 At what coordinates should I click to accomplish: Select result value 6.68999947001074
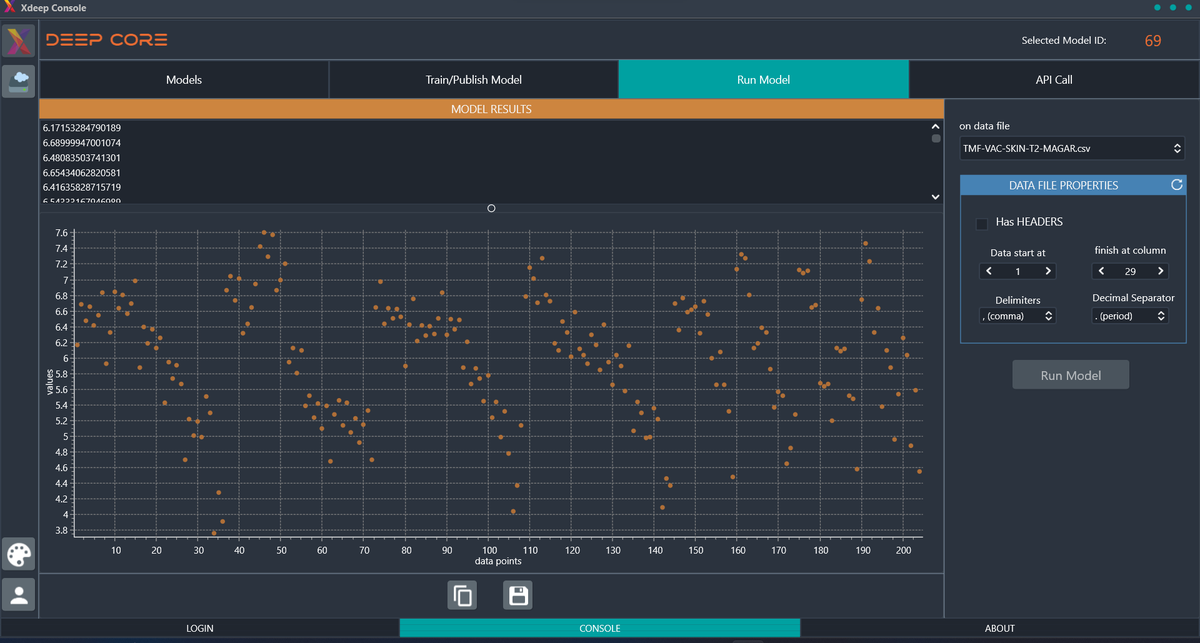(82, 143)
